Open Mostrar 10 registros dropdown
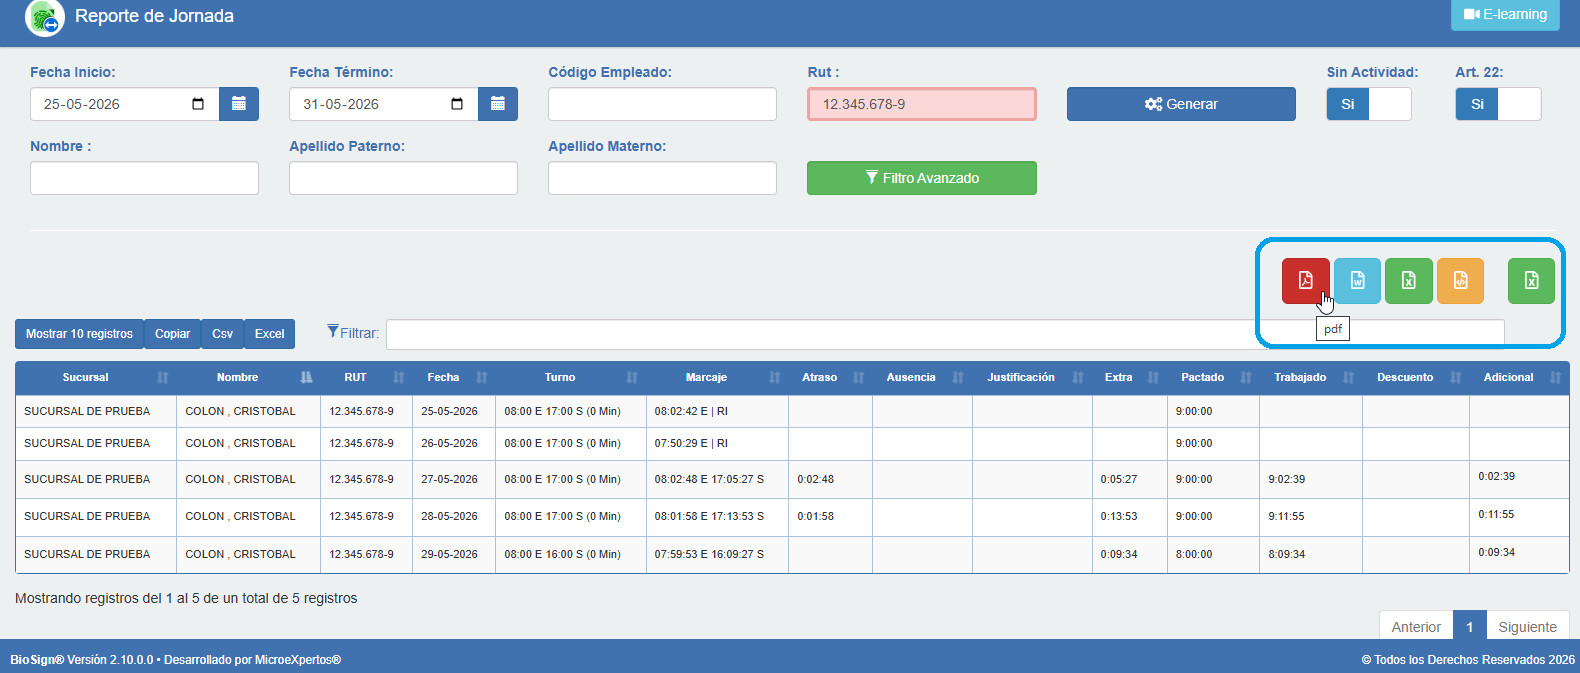The width and height of the screenshot is (1580, 673). (79, 334)
